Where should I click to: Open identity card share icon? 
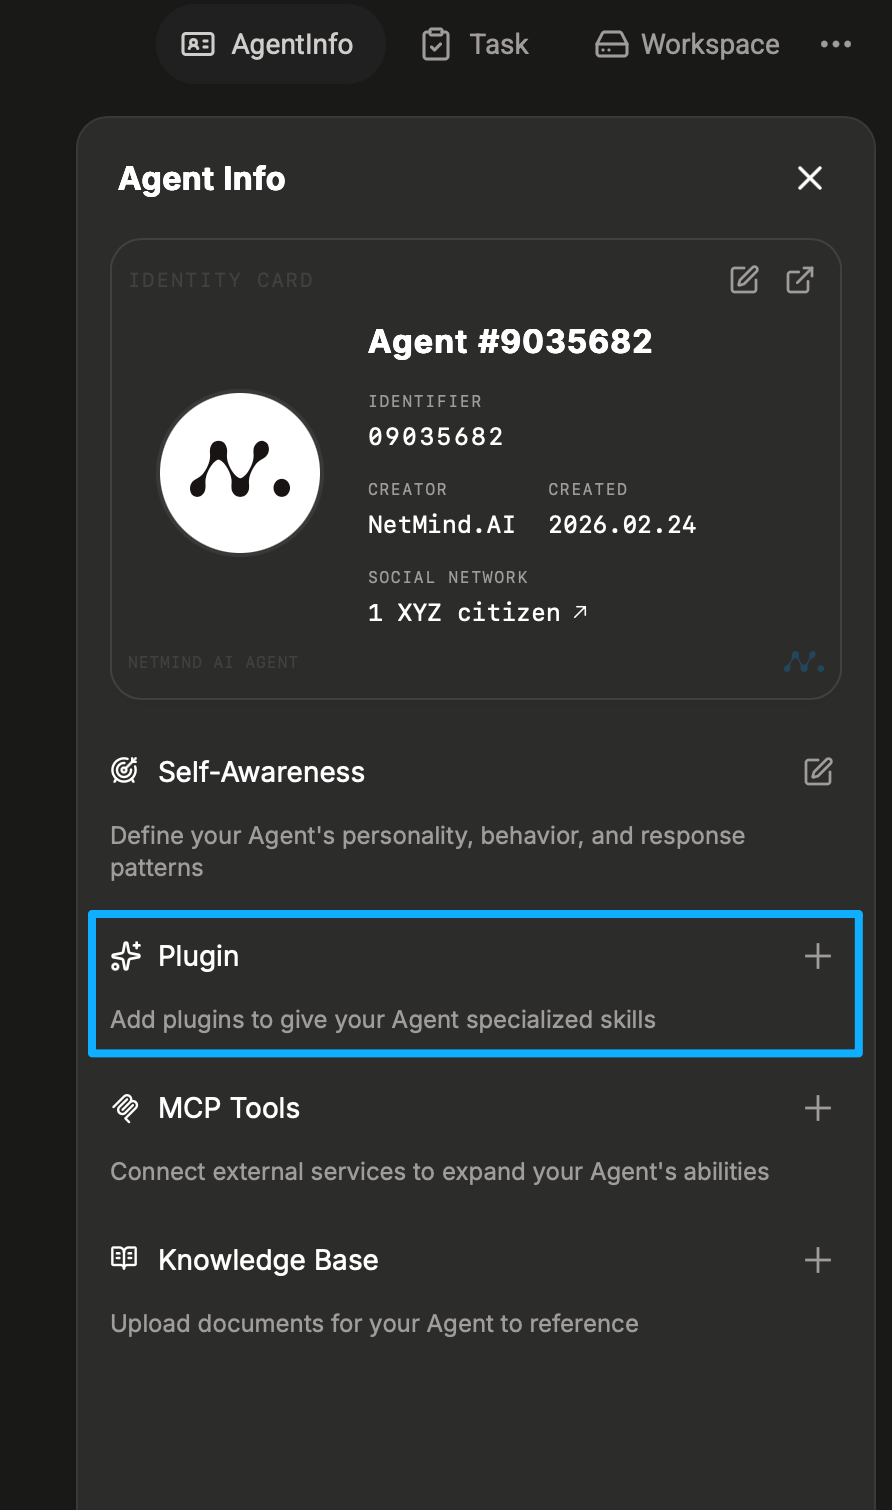point(800,280)
